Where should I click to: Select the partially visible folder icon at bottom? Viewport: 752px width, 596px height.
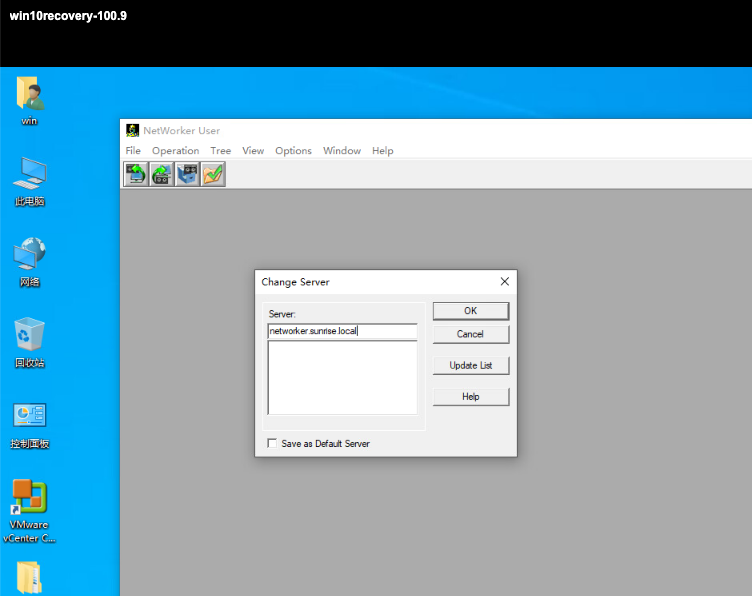click(29, 578)
